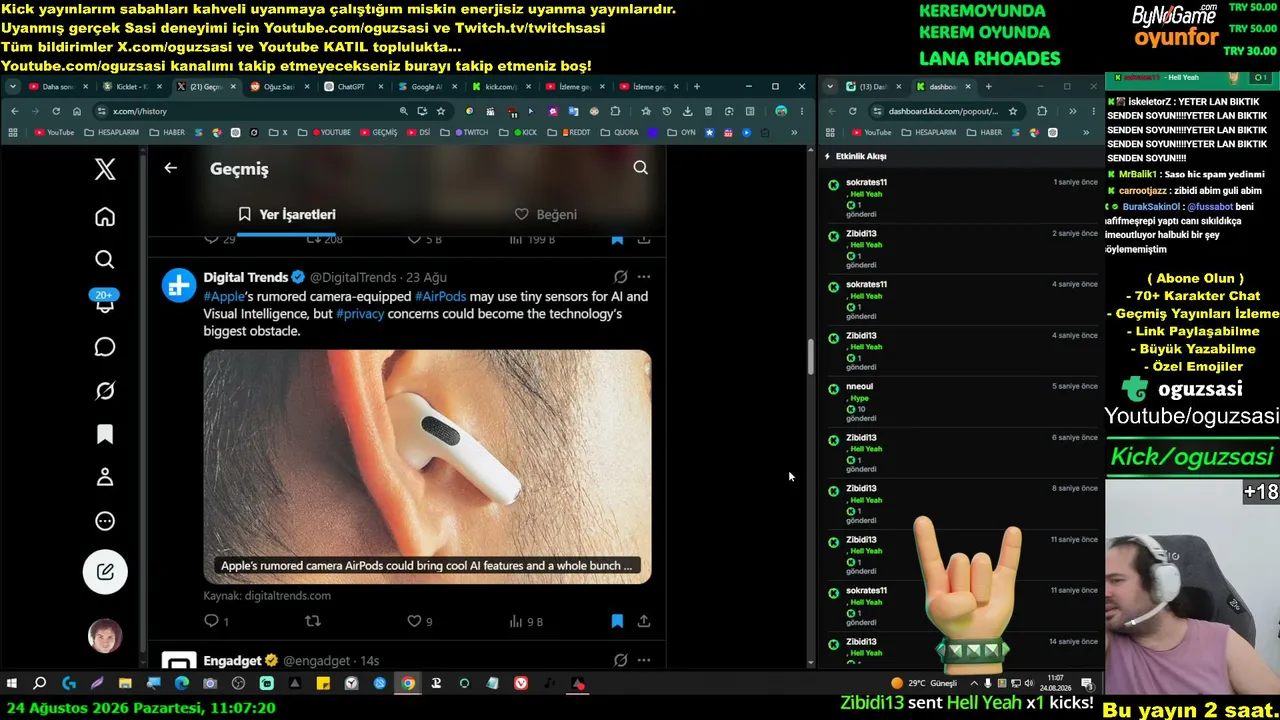
Task: Open new tab in X browser window
Action: coord(697,87)
